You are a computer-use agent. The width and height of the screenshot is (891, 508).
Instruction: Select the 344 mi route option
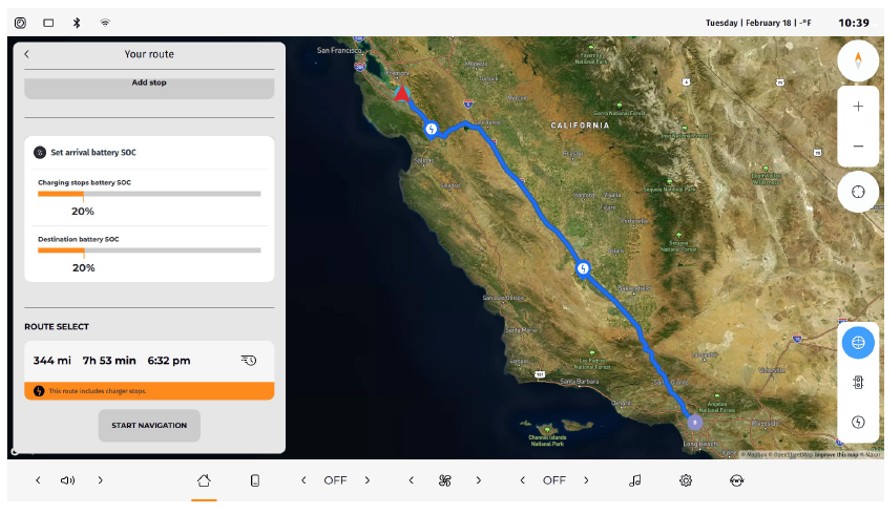pos(149,361)
